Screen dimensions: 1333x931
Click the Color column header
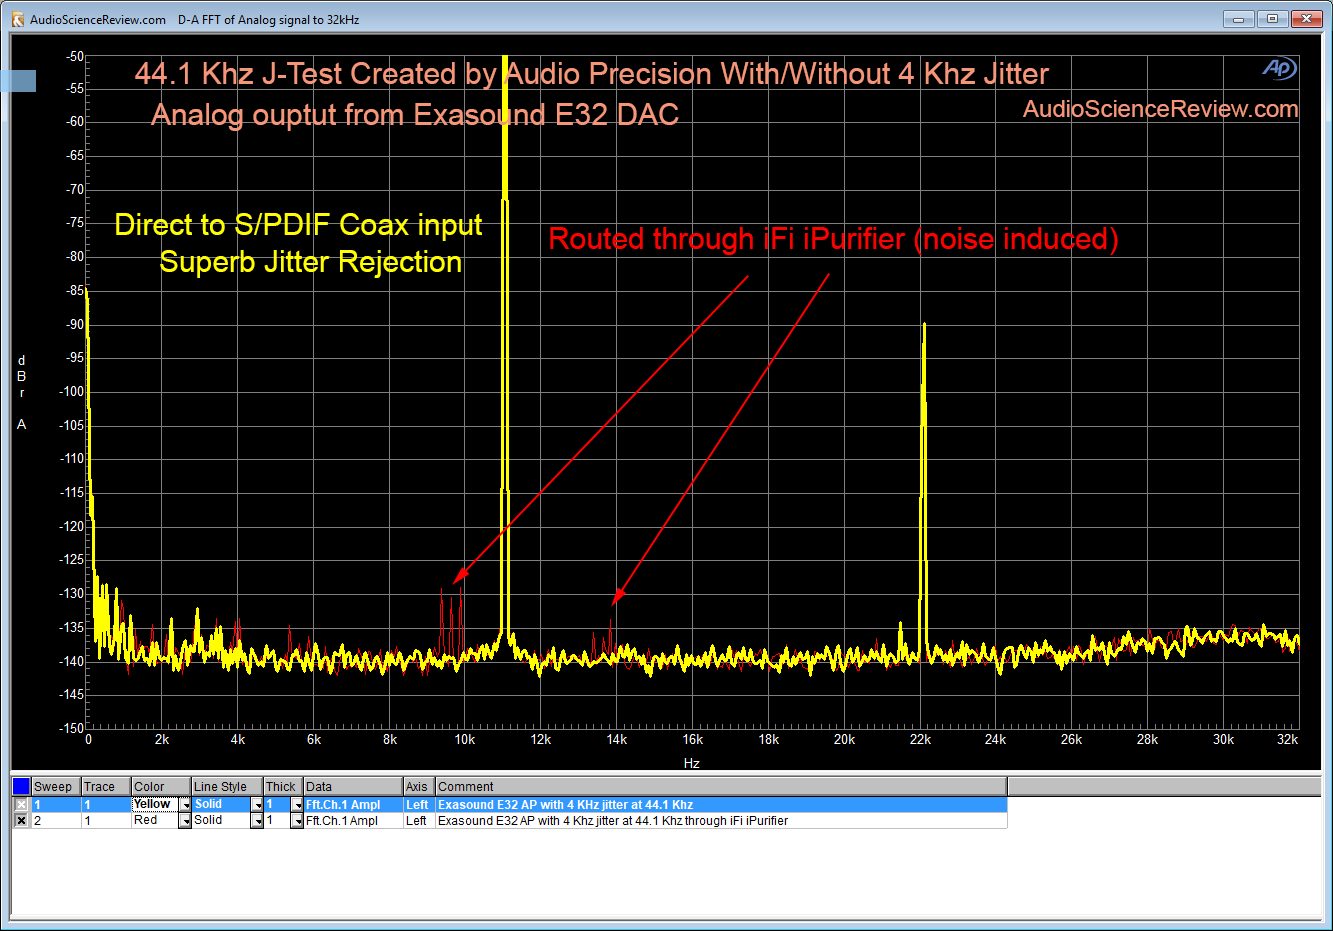(x=161, y=786)
